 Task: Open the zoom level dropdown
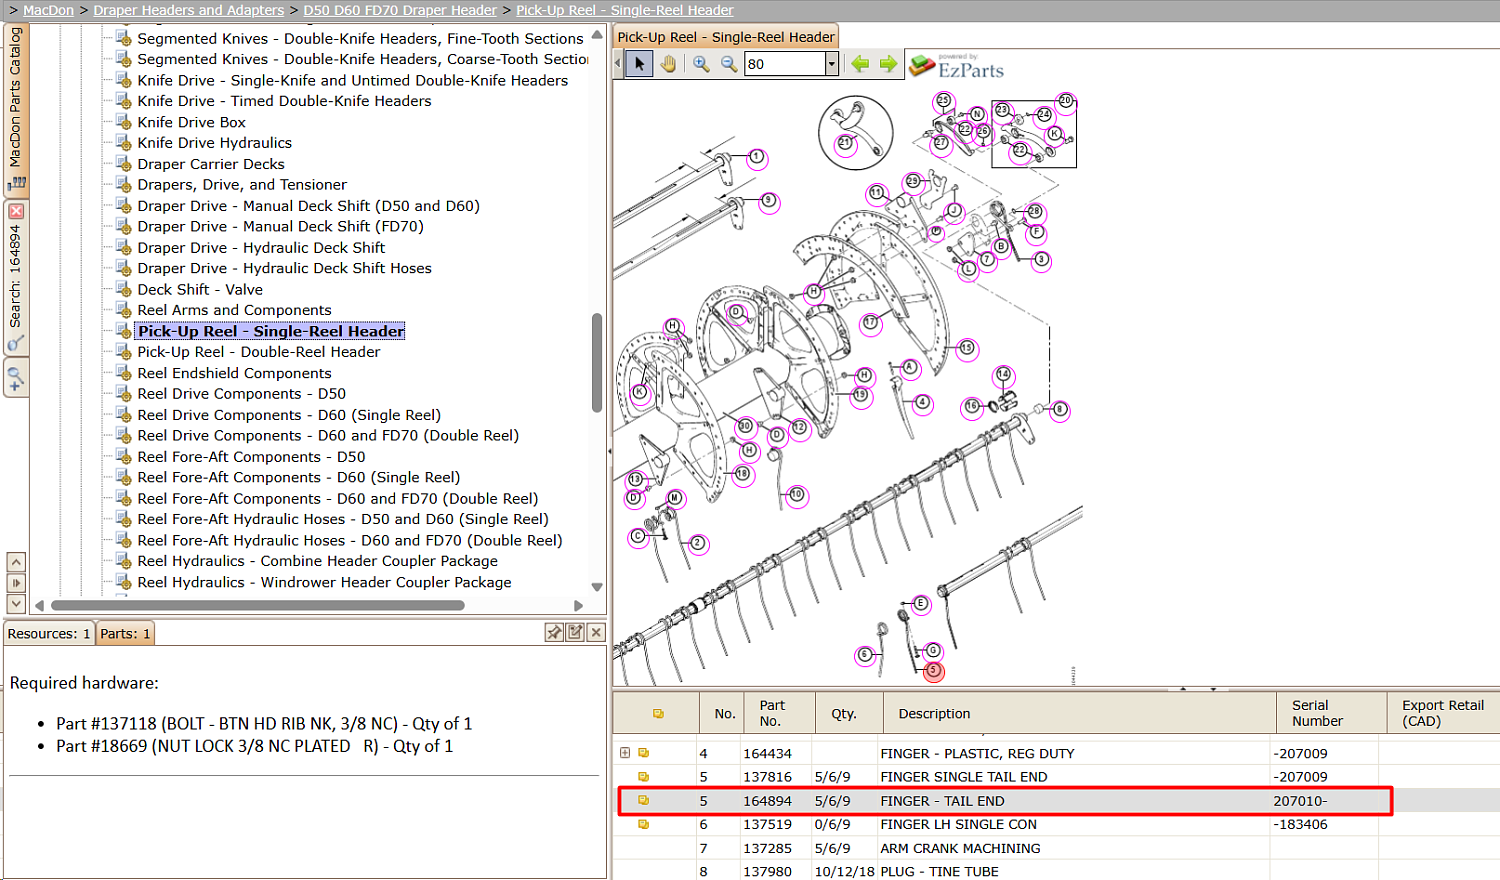pos(831,64)
